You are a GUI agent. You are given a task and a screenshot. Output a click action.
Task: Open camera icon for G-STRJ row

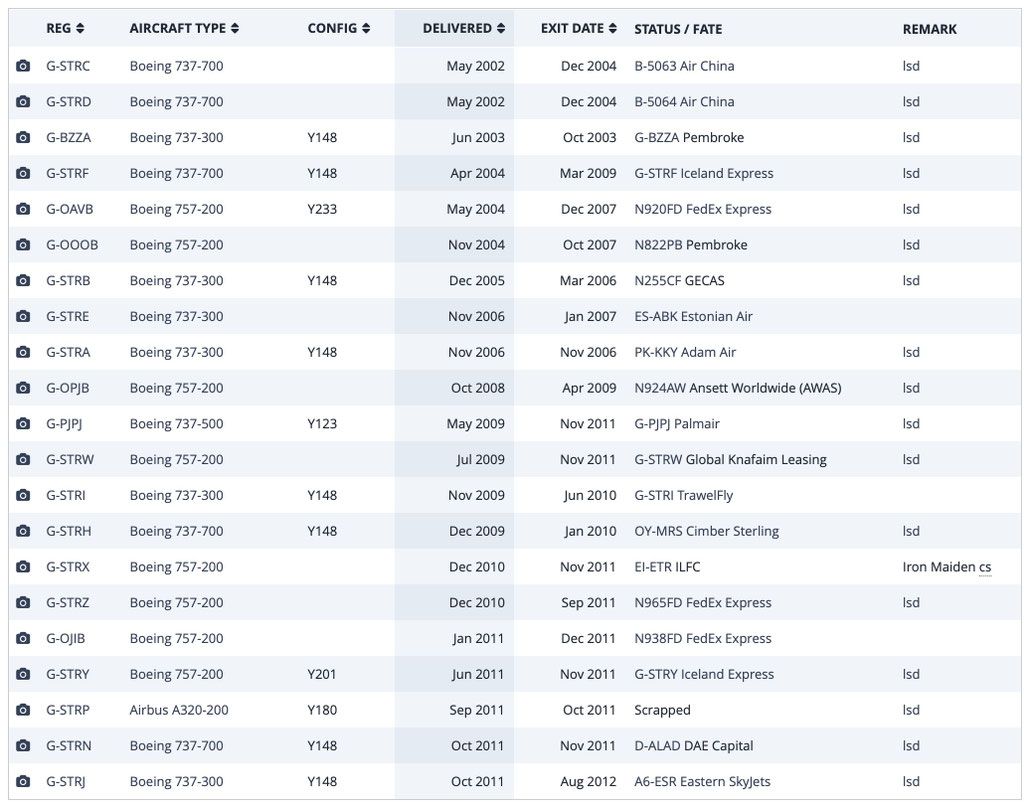point(23,782)
